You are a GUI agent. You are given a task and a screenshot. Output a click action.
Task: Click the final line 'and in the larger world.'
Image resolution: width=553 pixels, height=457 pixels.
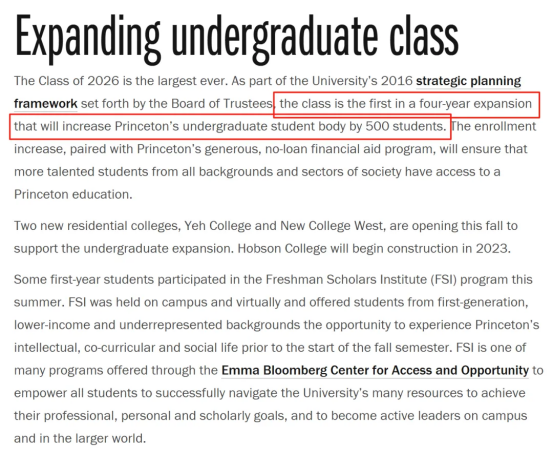point(80,438)
